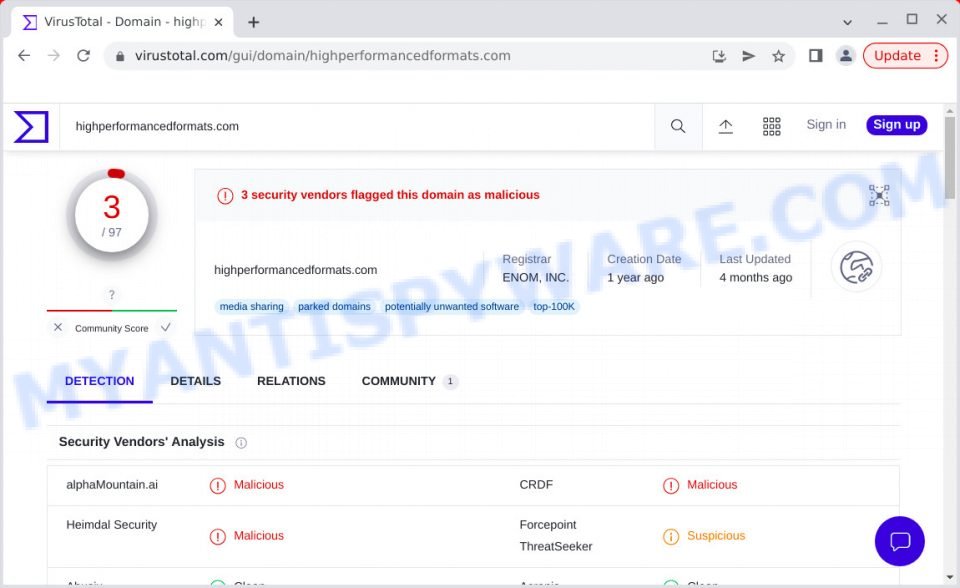Click the parked domains tag
This screenshot has width=960, height=588.
334,306
